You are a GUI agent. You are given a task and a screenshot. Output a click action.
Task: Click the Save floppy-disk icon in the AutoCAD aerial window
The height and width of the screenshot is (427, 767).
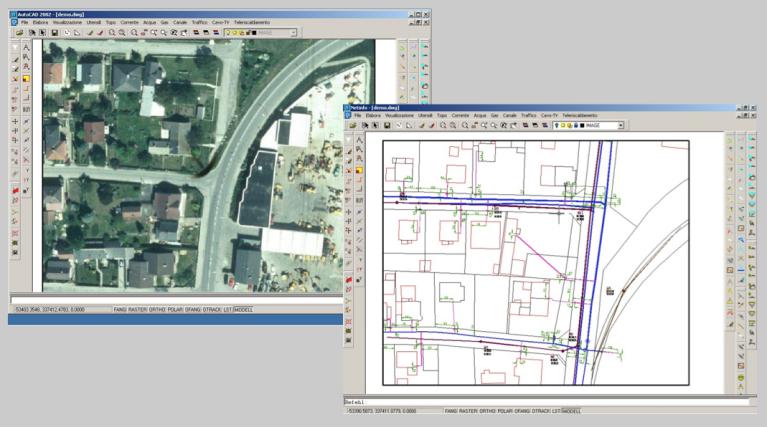[53, 32]
